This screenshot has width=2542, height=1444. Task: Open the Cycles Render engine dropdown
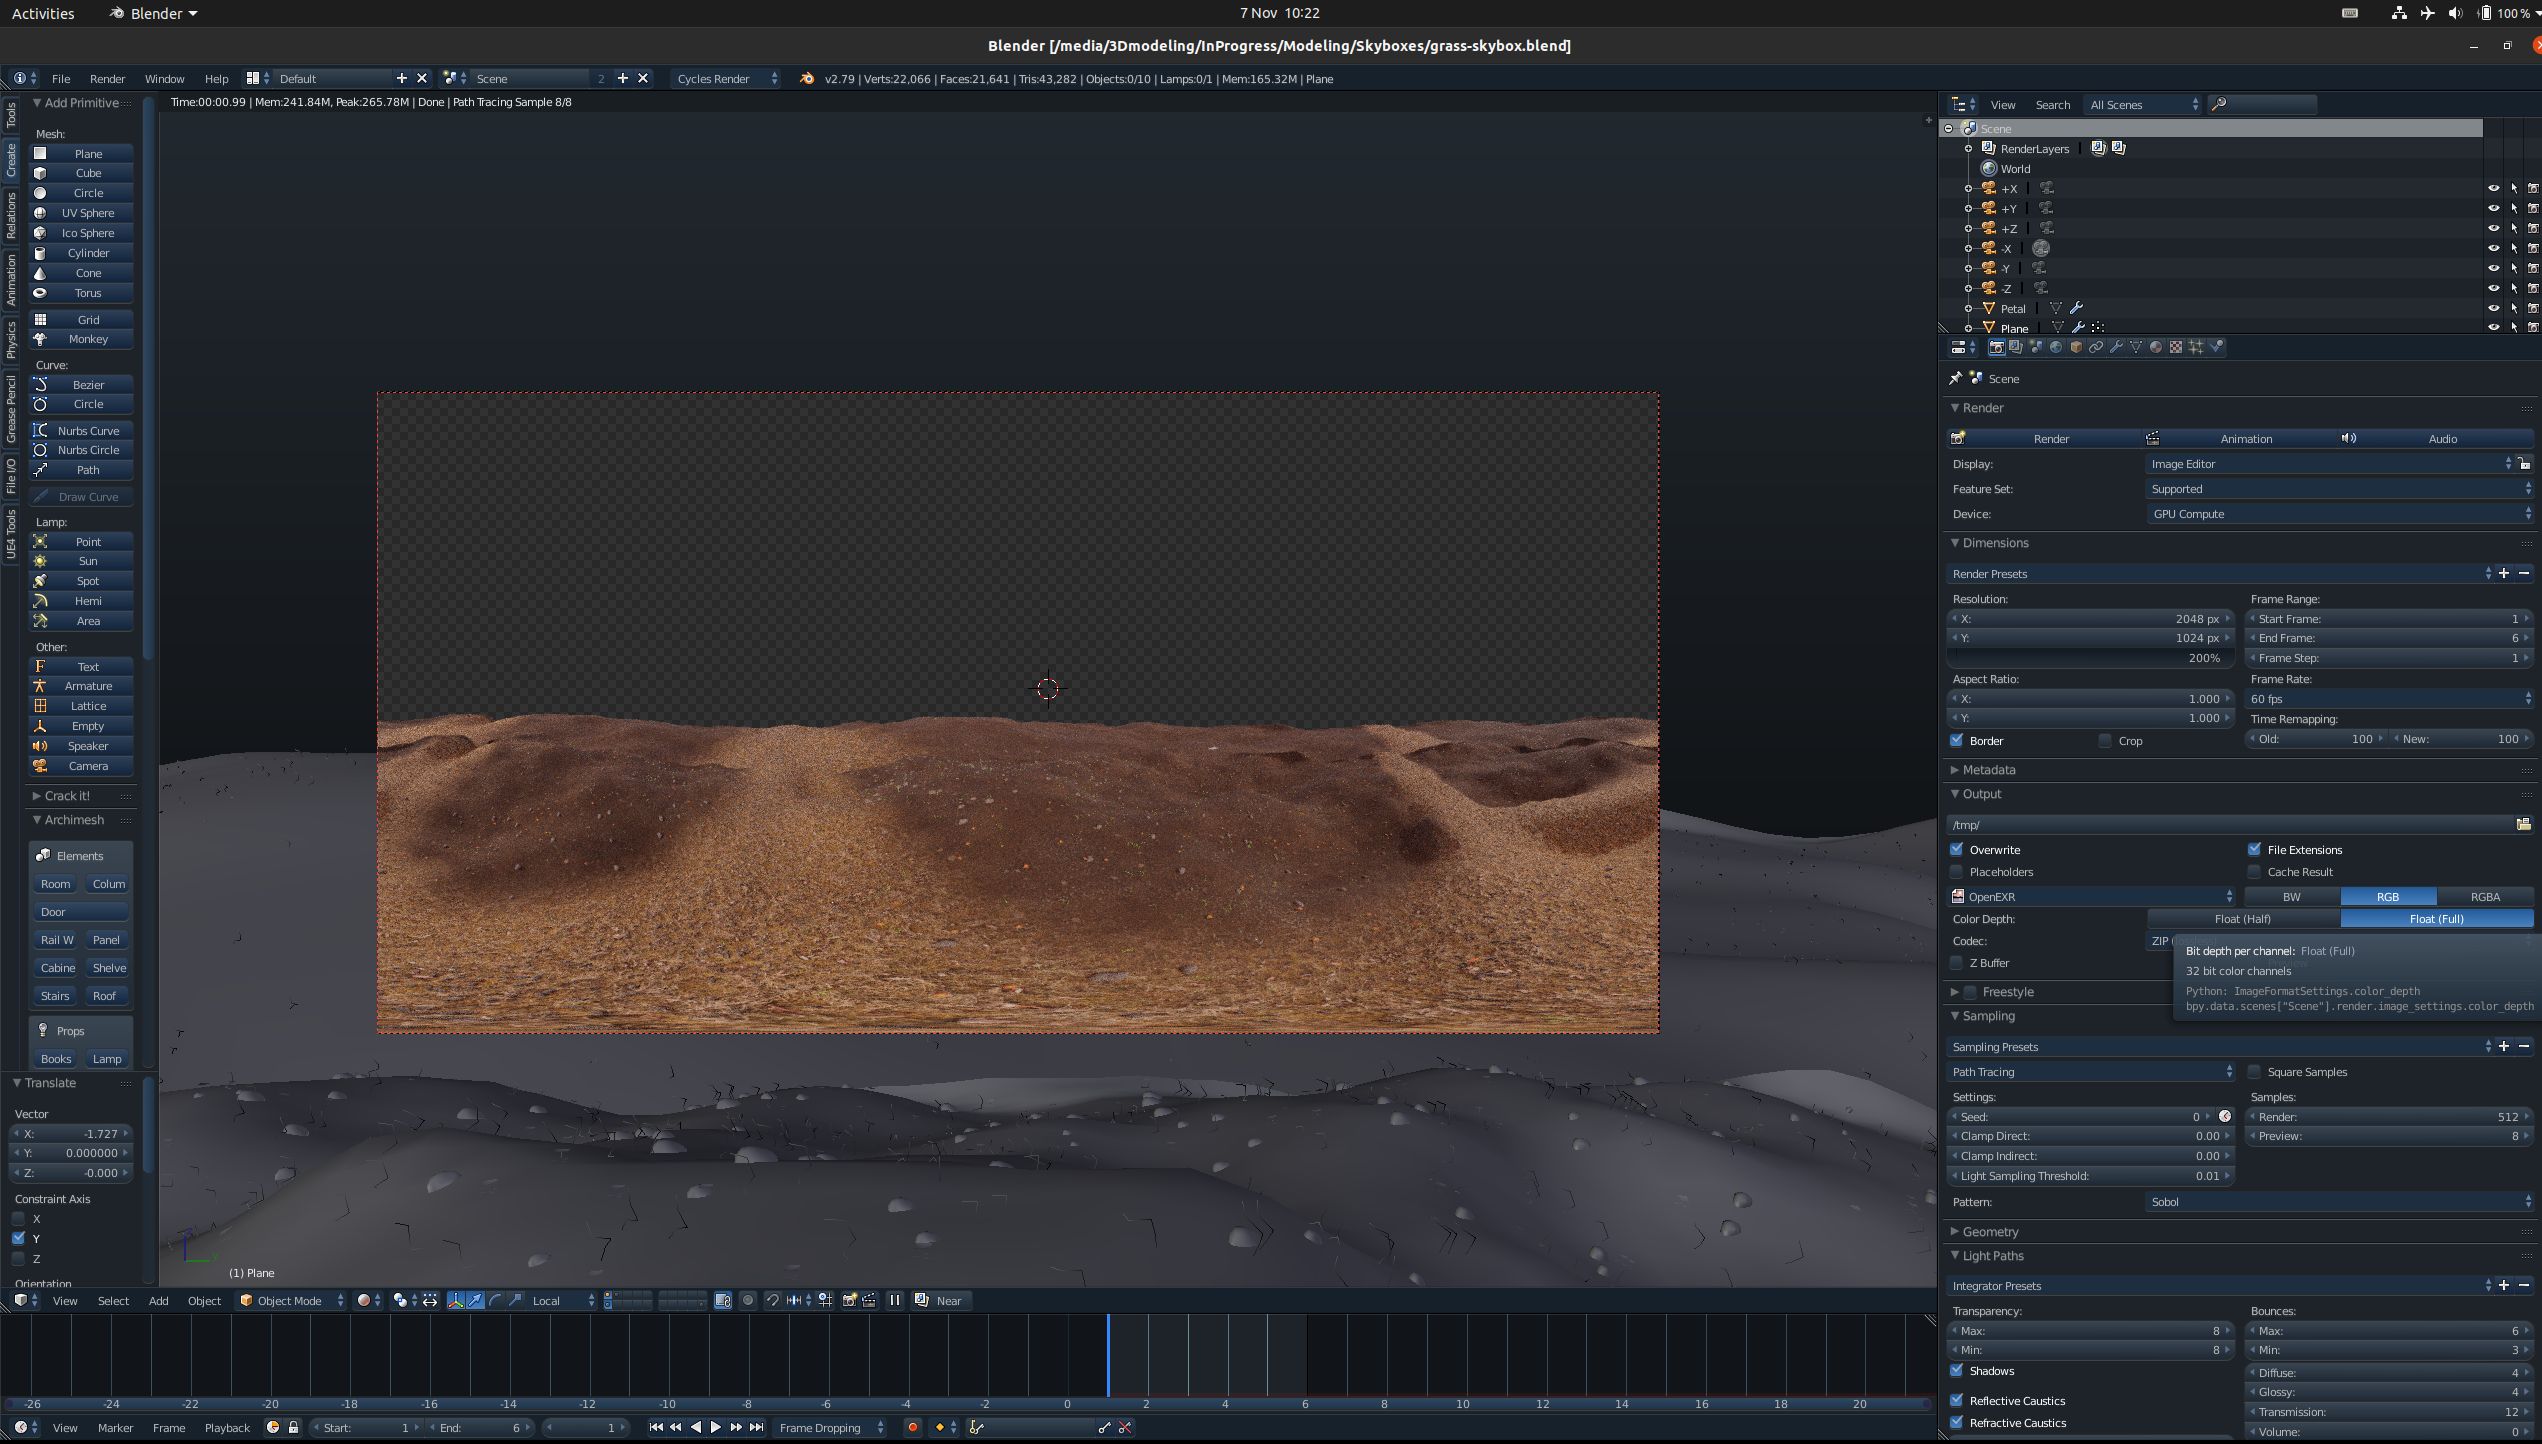[x=726, y=78]
